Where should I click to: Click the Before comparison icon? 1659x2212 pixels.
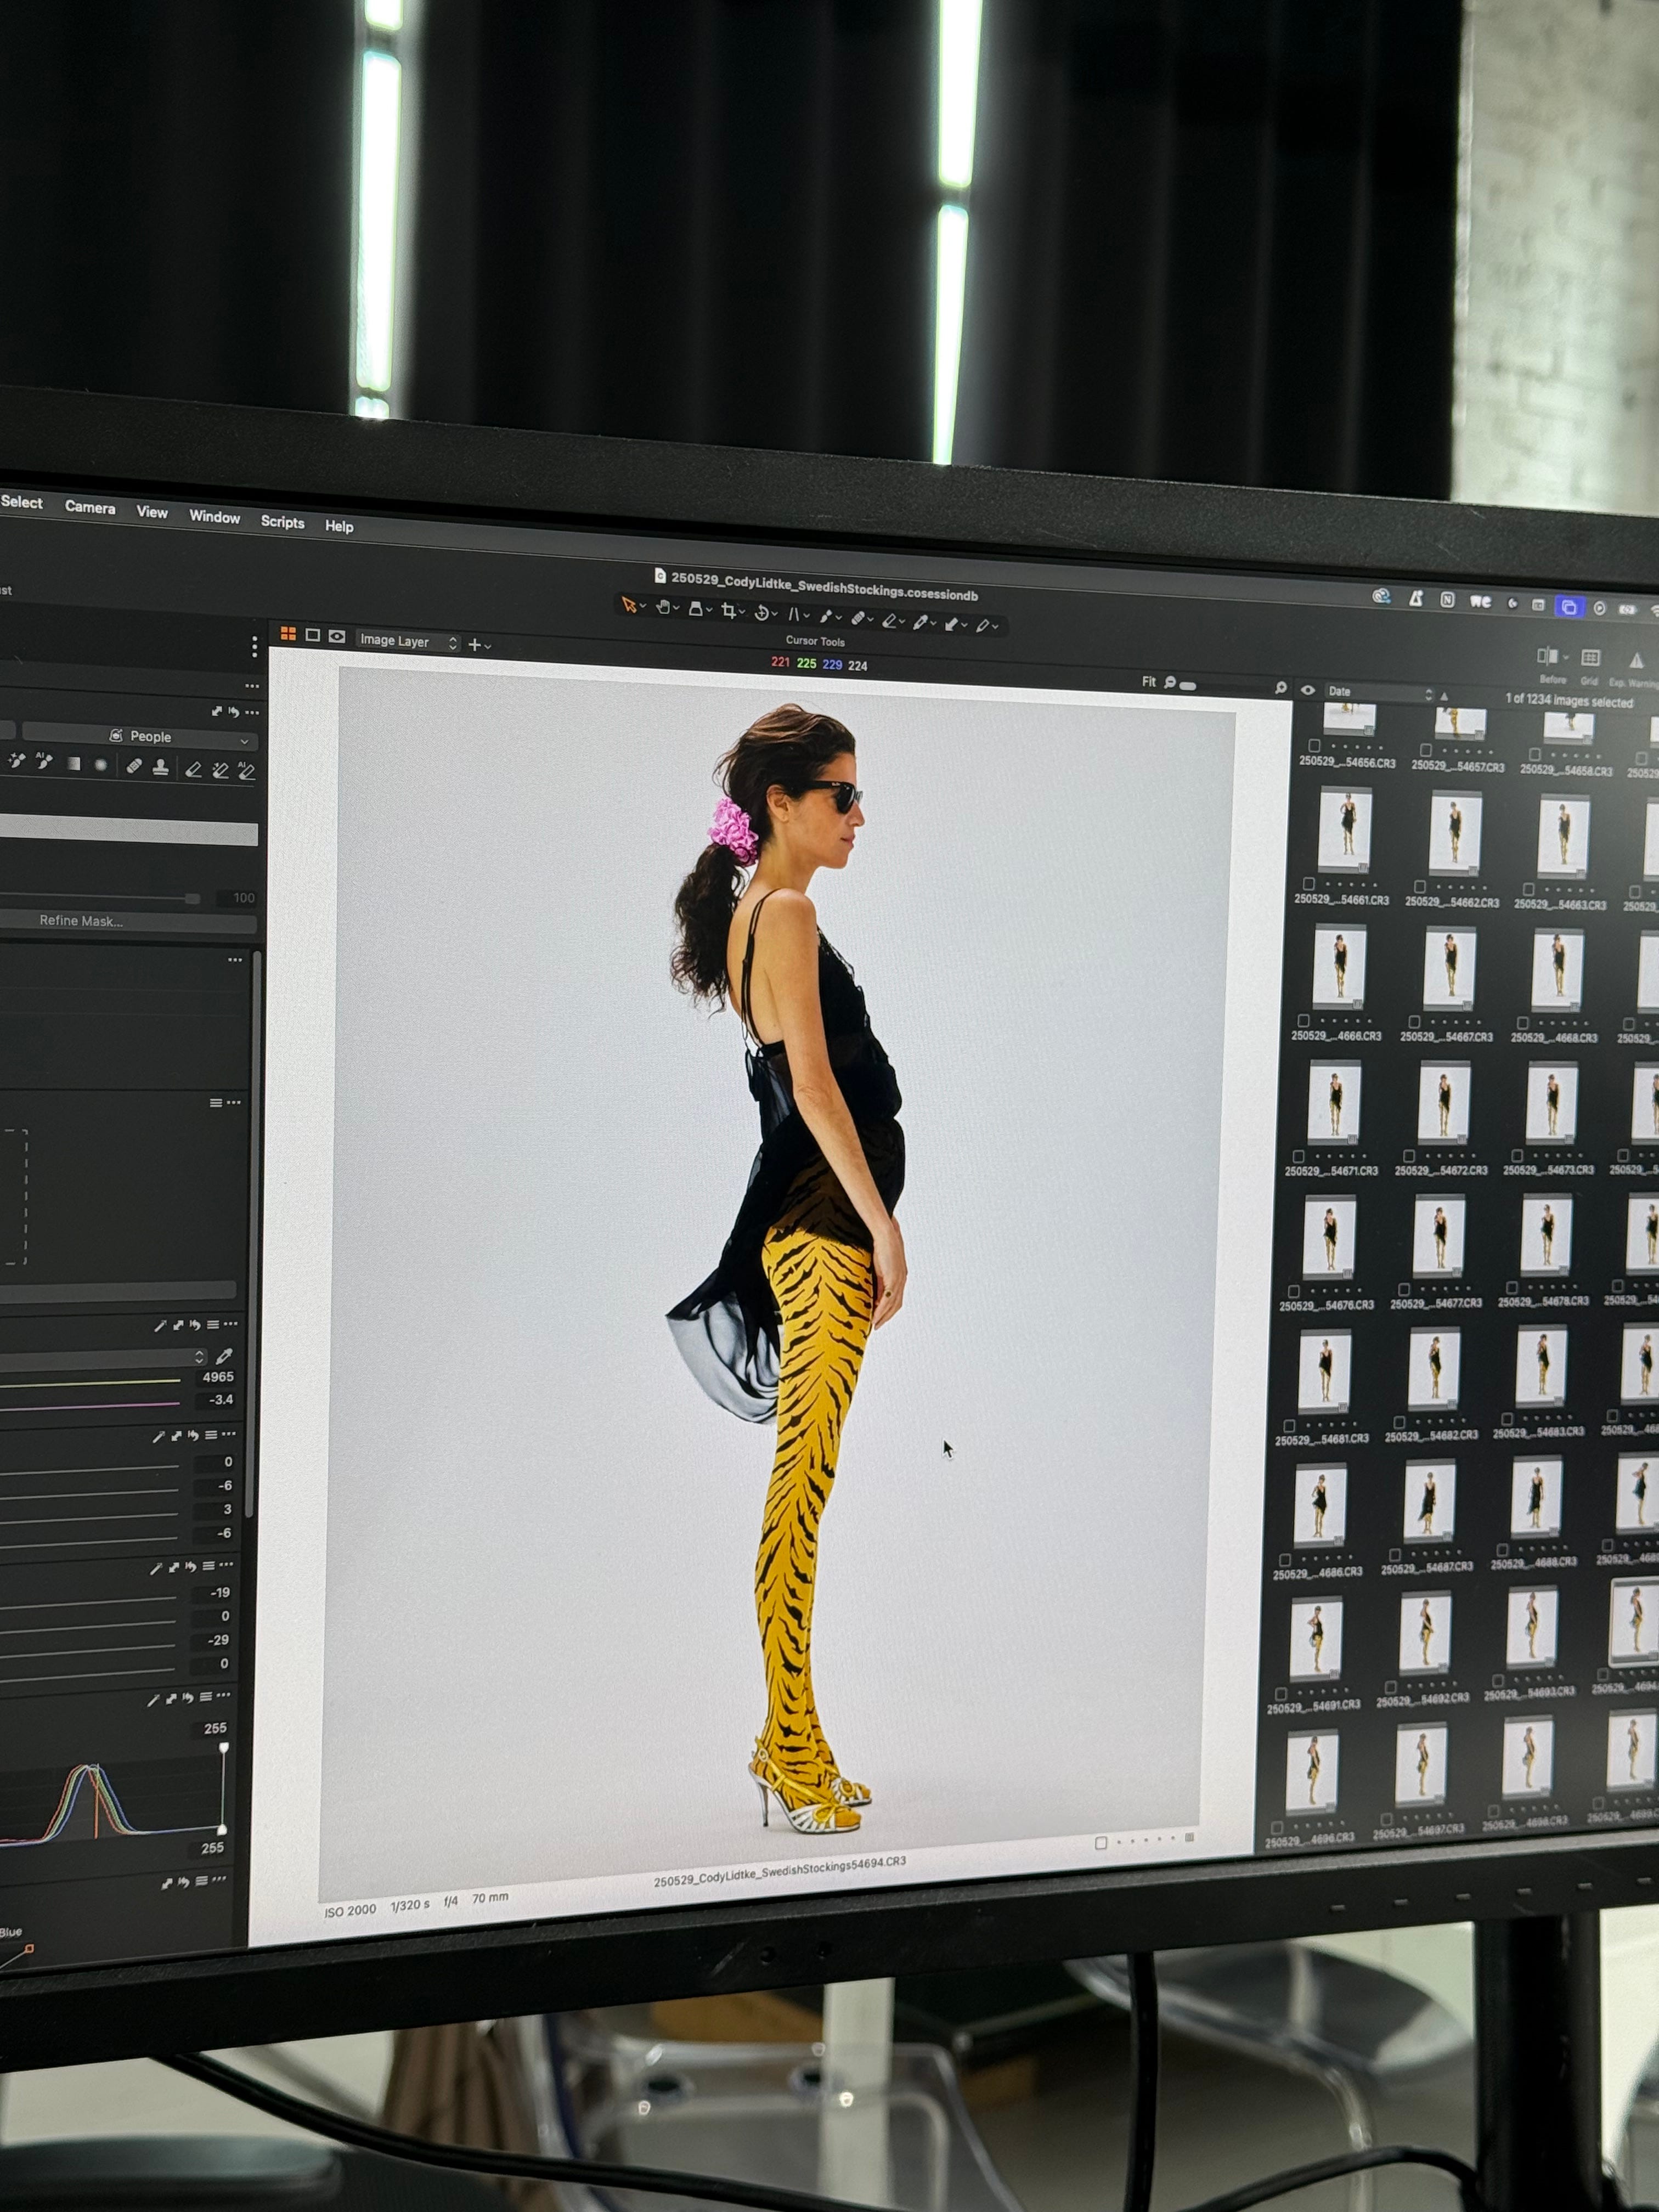click(x=1547, y=657)
